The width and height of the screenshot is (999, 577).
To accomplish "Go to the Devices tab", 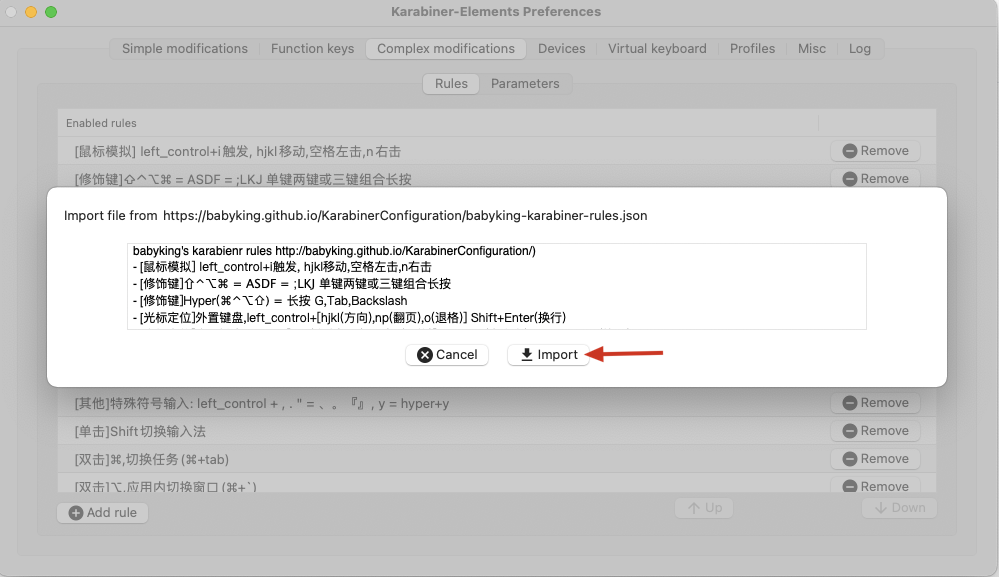I will coord(561,48).
